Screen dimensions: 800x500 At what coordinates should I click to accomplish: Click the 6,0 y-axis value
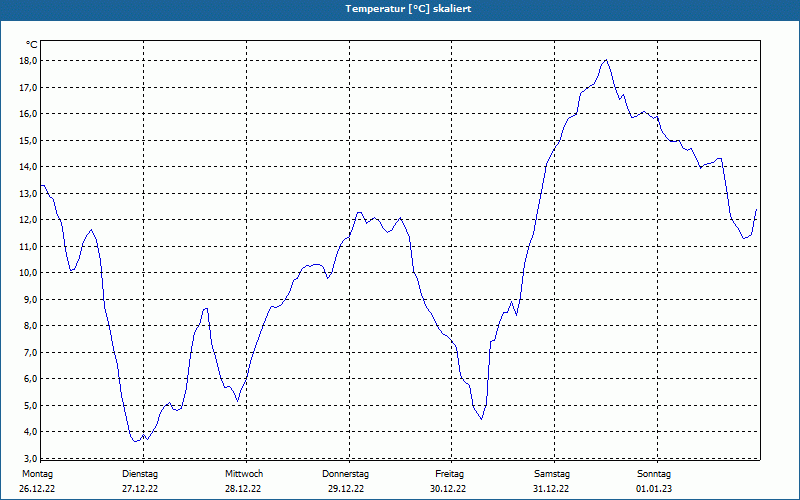(30, 379)
